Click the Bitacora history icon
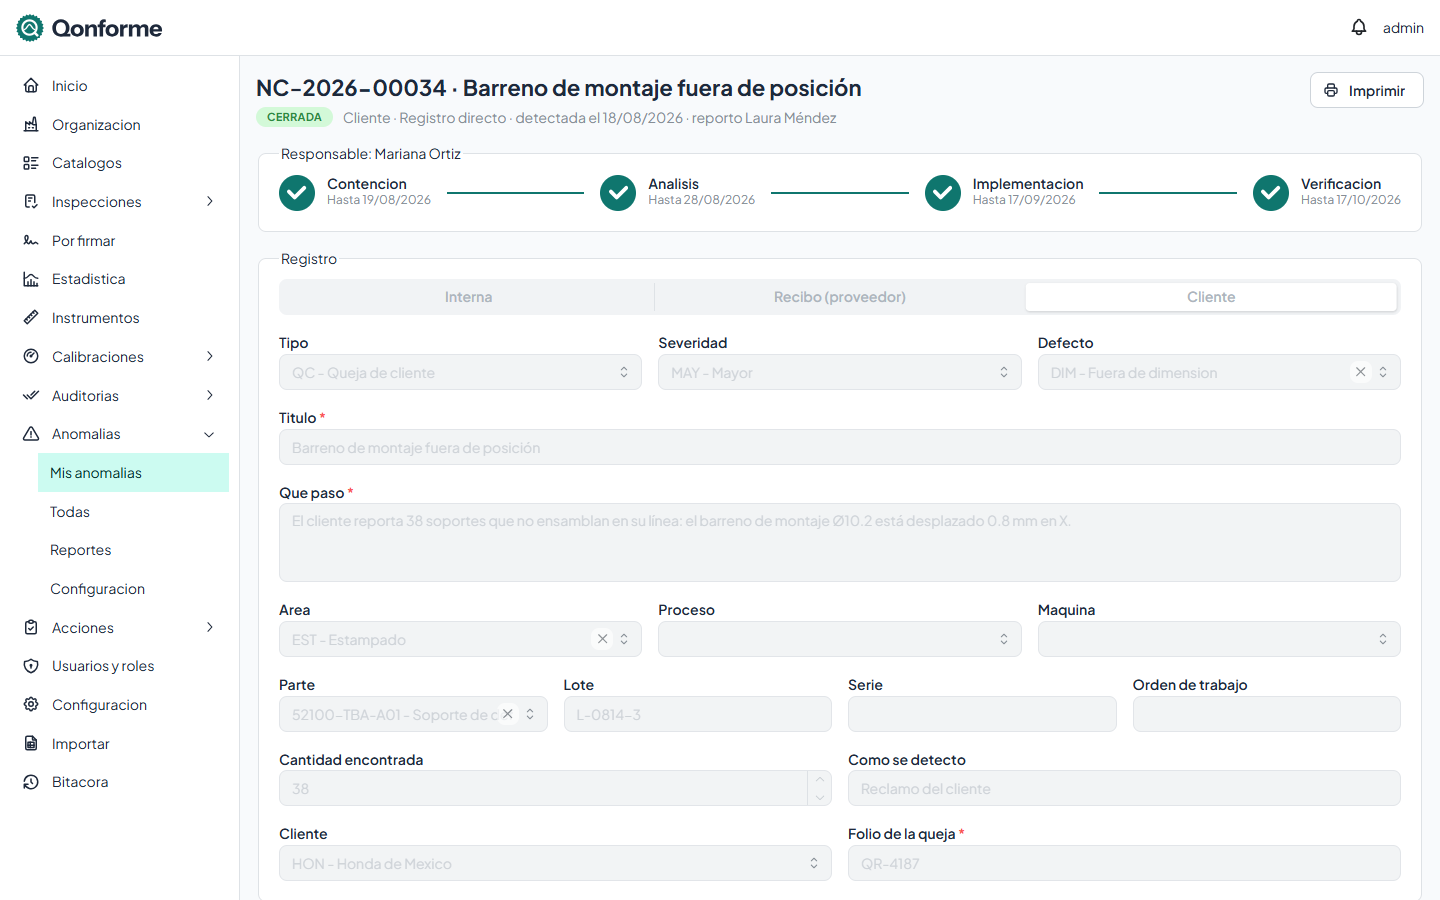Viewport: 1440px width, 900px height. tap(31, 782)
